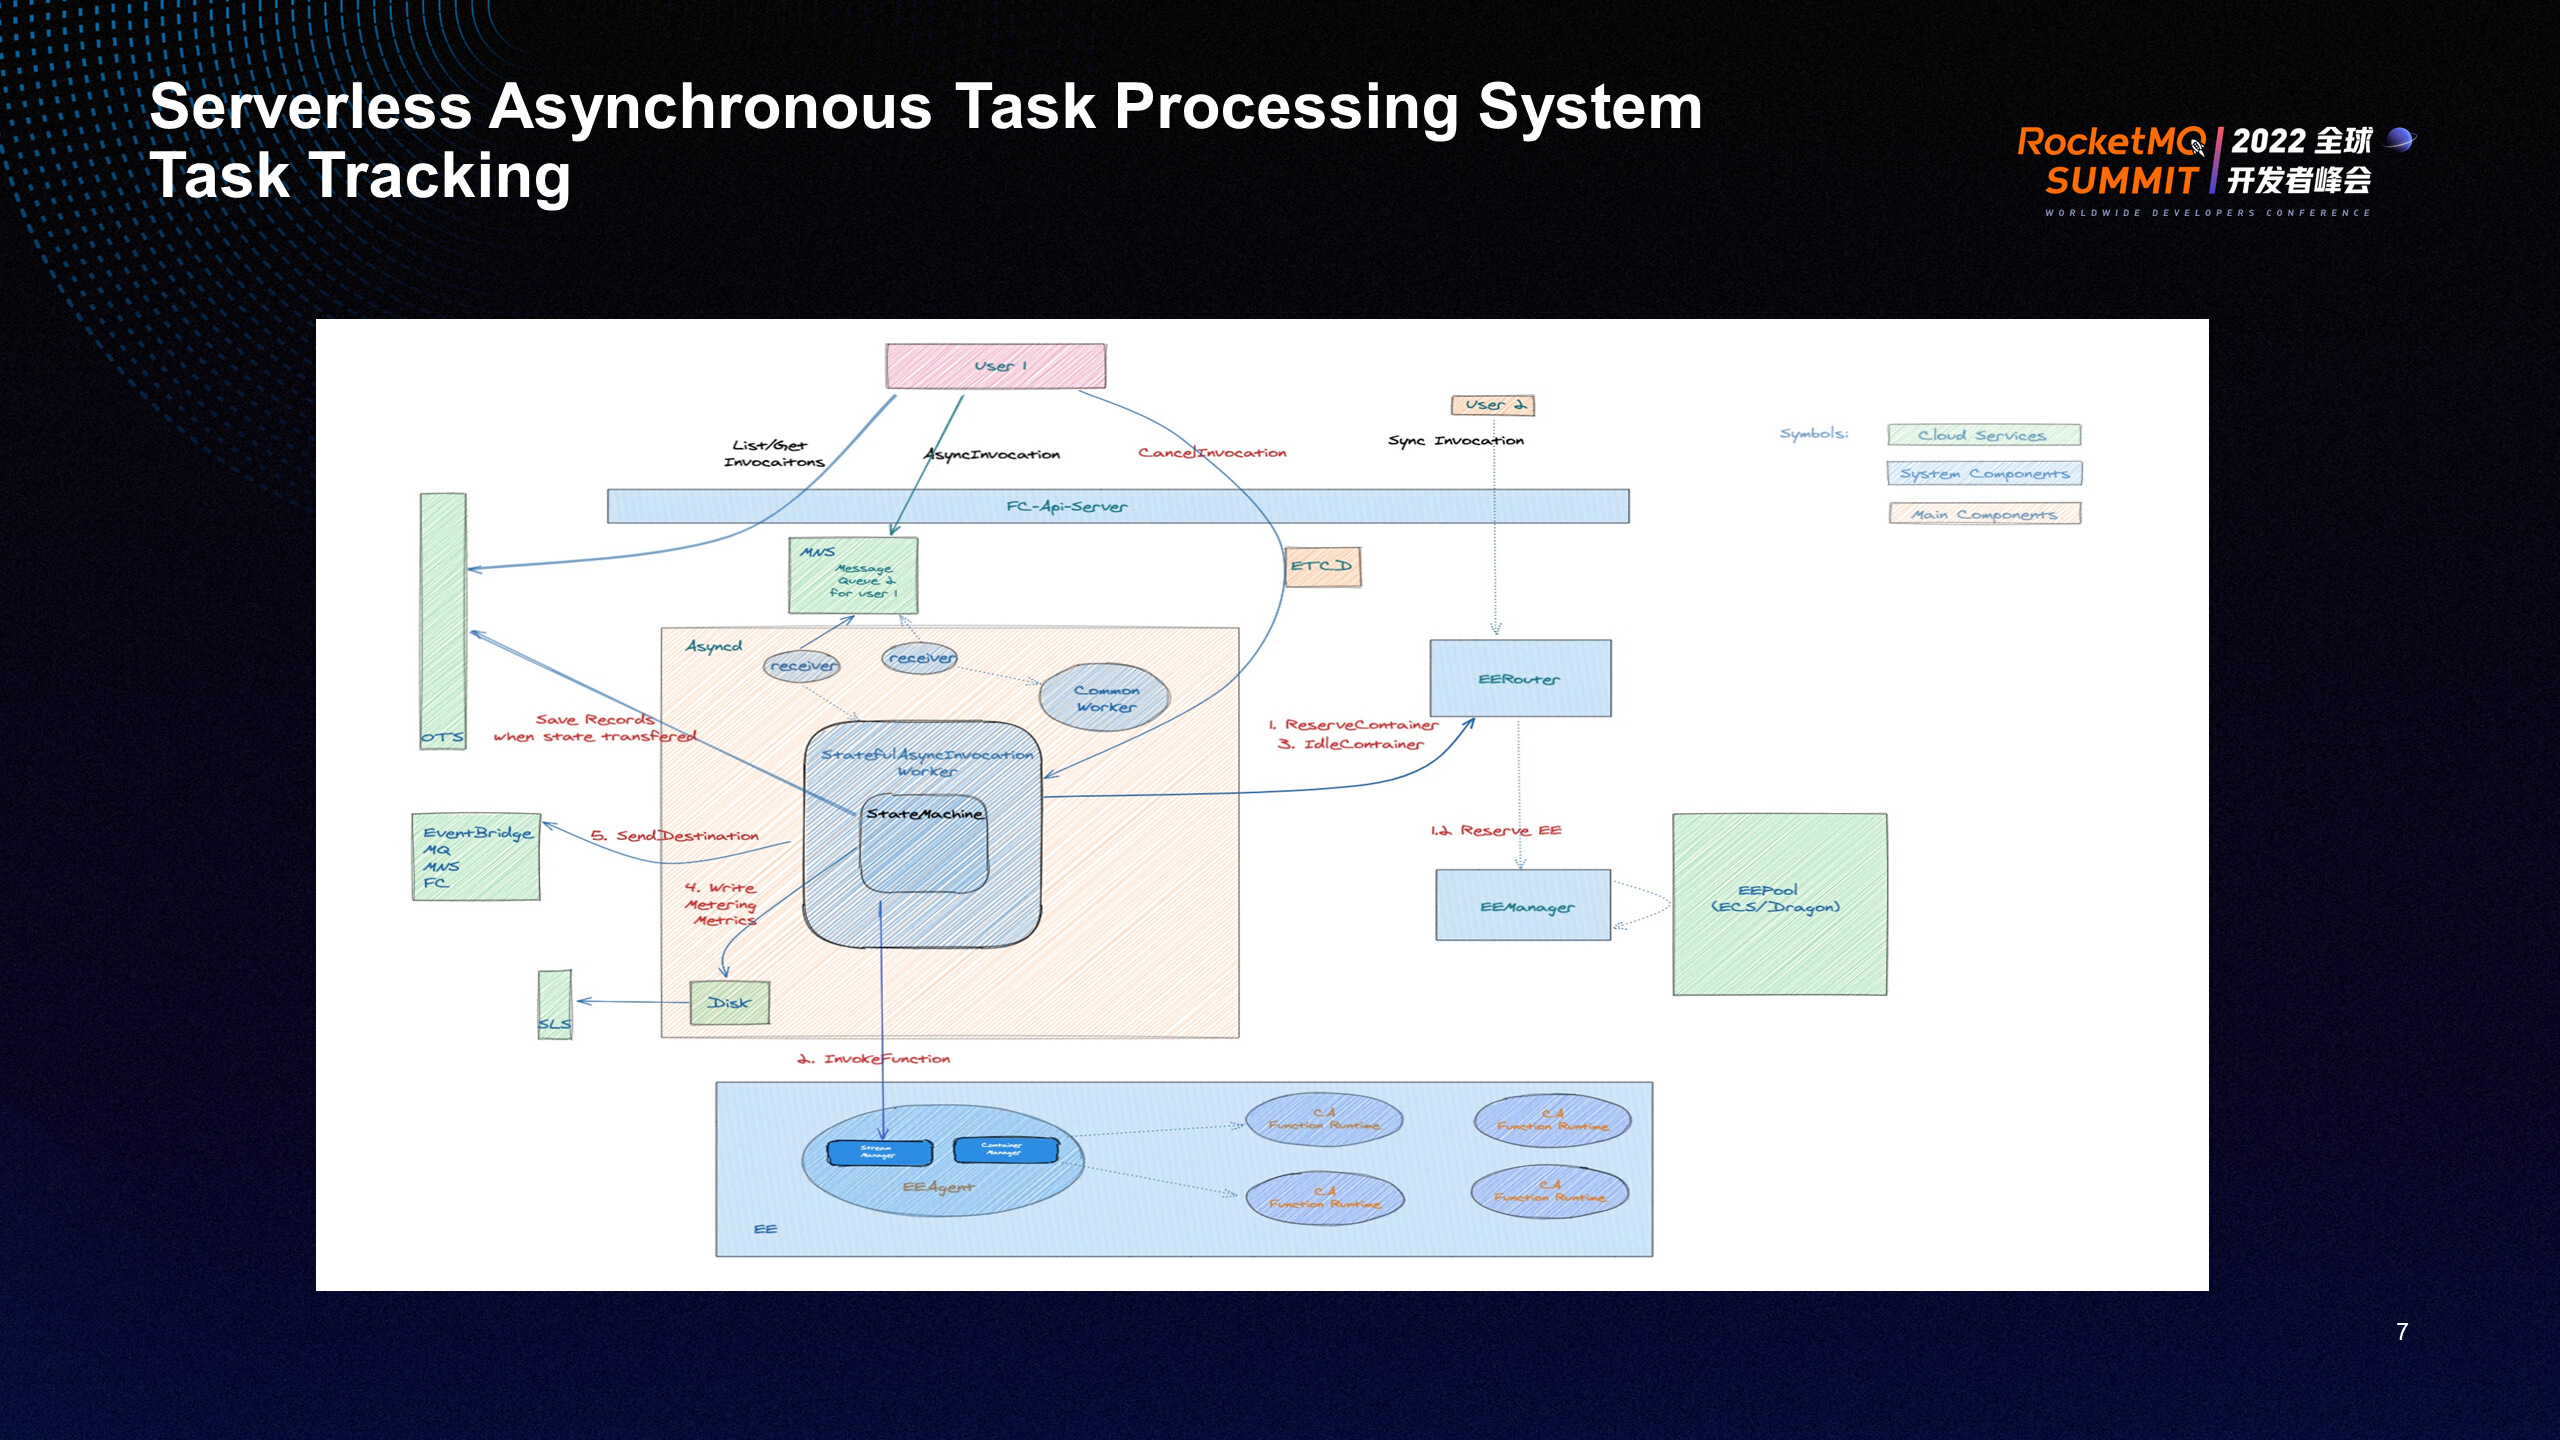This screenshot has height=1440, width=2560.
Task: Click the Main Components legend swatch
Action: coord(1984,514)
